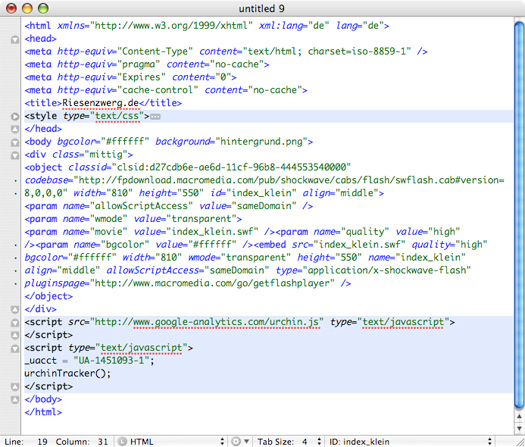
Task: Click the window title untitled 9
Action: click(x=261, y=8)
